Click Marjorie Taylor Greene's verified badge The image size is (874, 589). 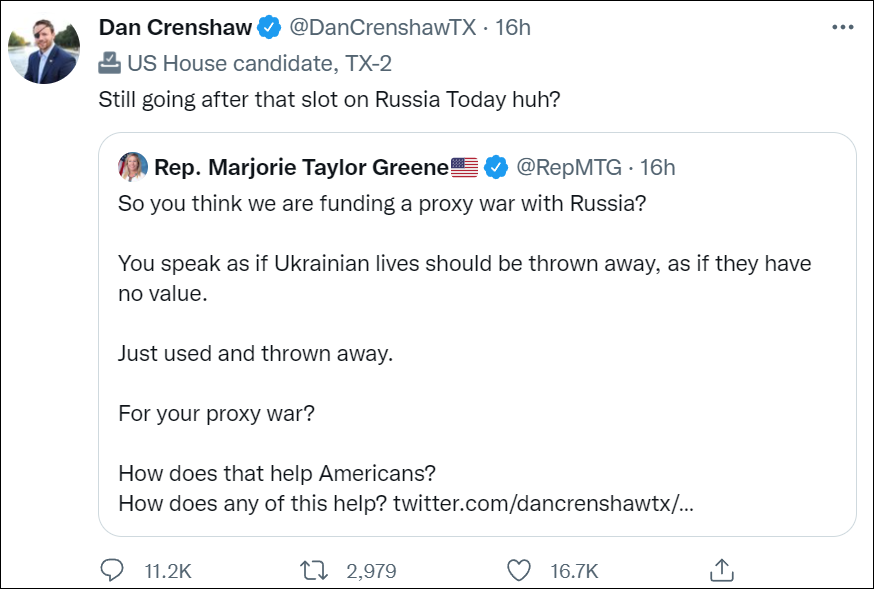496,167
